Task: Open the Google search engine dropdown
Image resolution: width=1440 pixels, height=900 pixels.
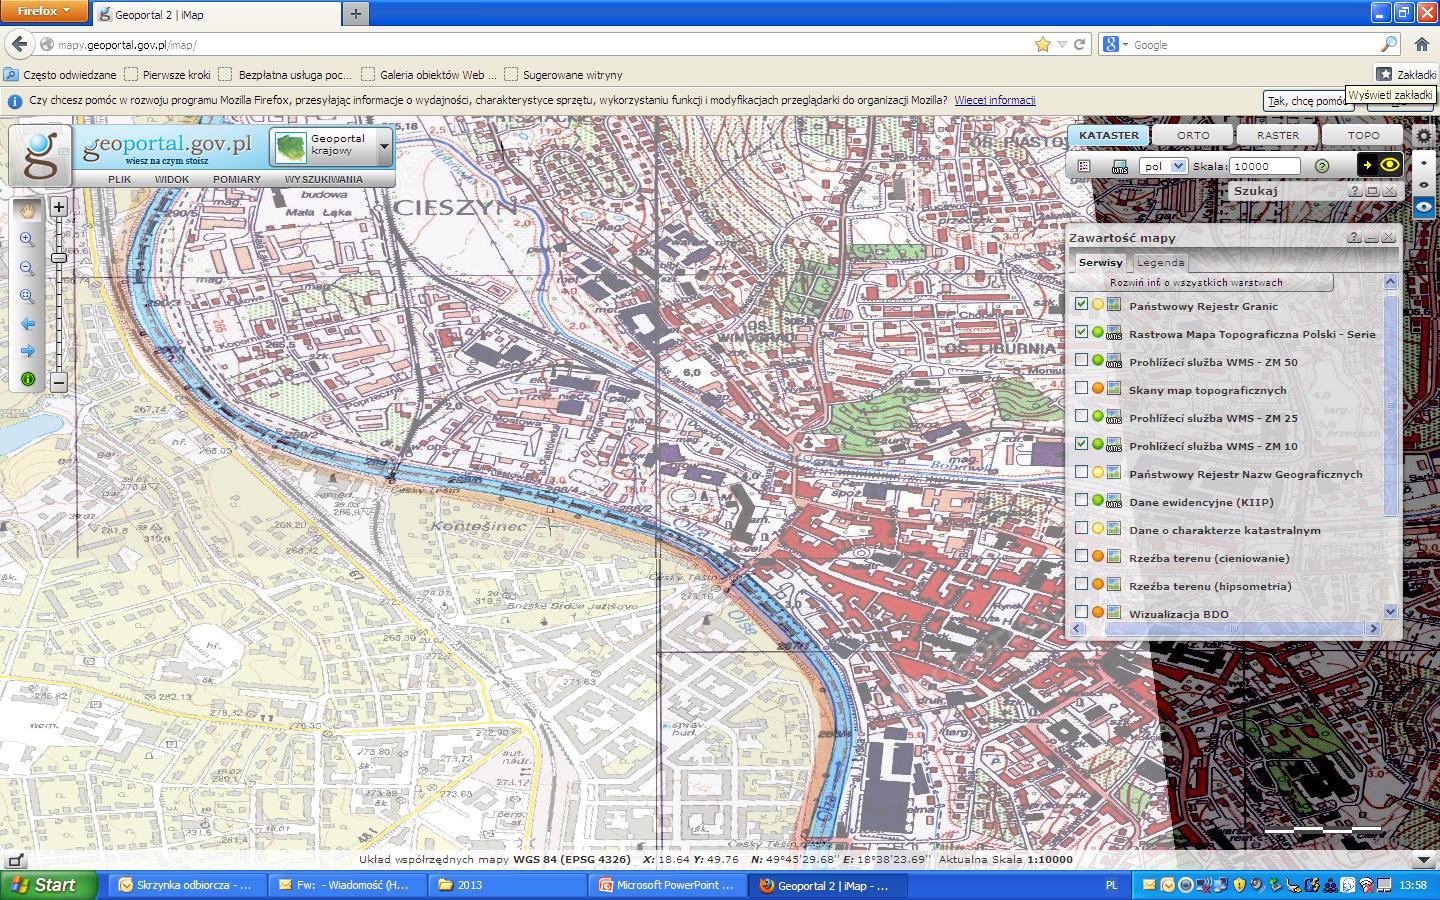Action: coord(1115,44)
